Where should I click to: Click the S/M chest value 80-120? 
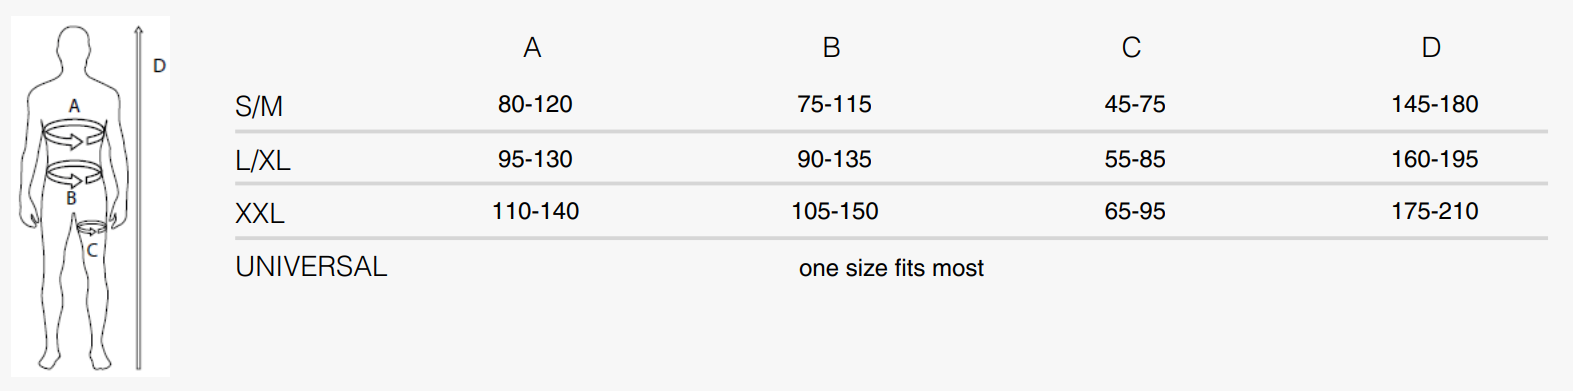[x=535, y=104]
